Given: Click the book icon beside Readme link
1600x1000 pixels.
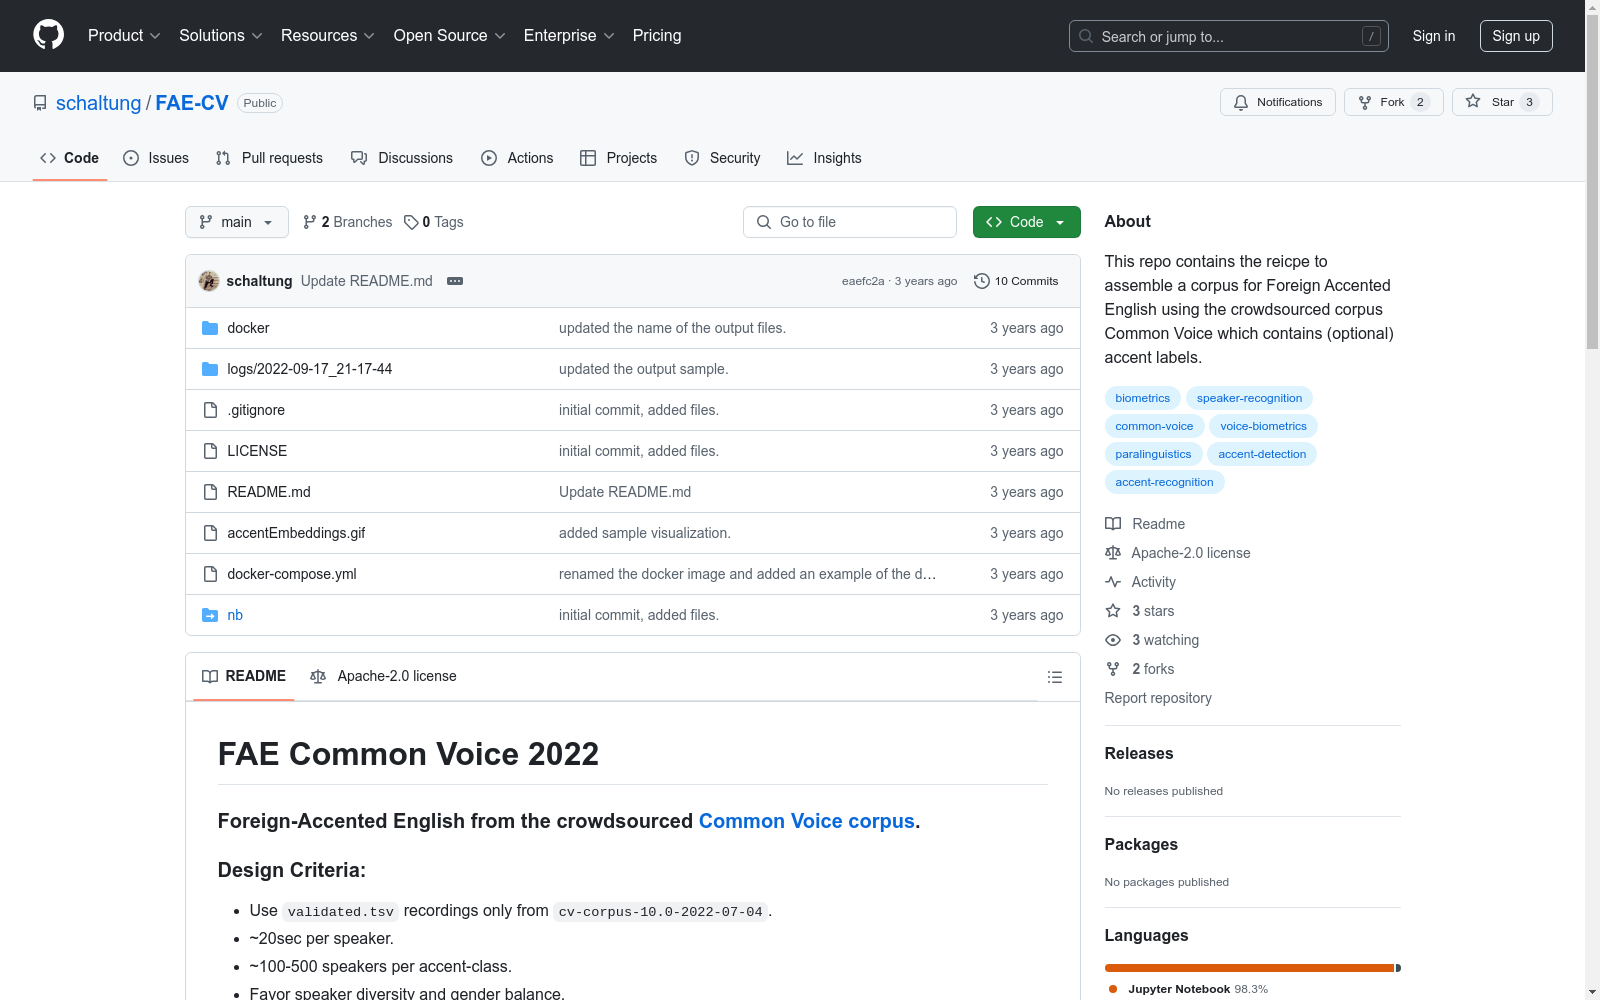Looking at the screenshot, I should pyautogui.click(x=1113, y=524).
